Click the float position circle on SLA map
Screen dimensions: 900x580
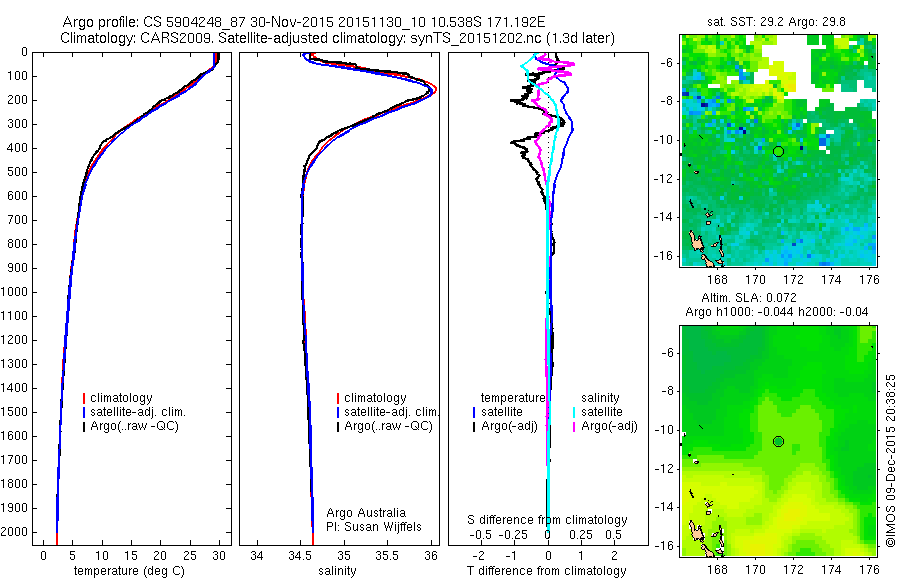click(778, 441)
